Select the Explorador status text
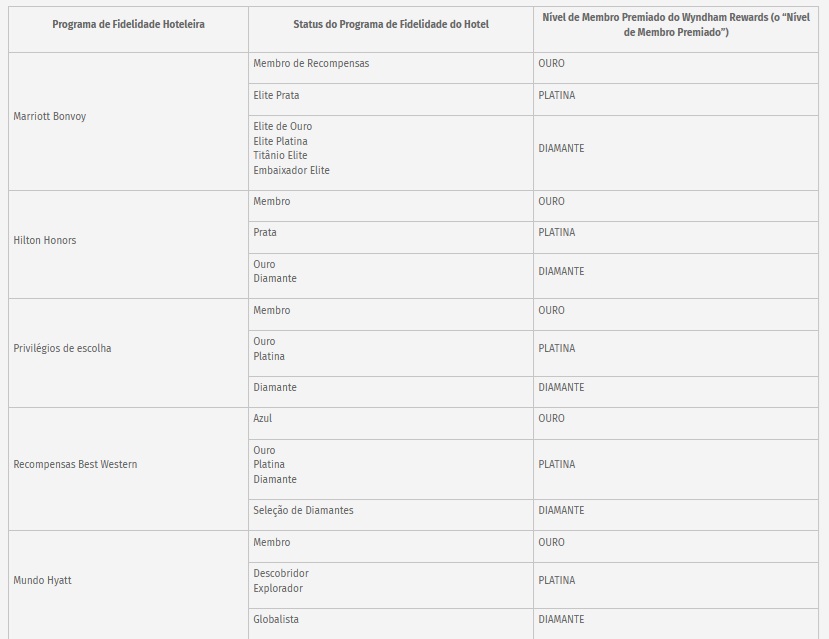Viewport: 829px width, 639px height. [278, 589]
